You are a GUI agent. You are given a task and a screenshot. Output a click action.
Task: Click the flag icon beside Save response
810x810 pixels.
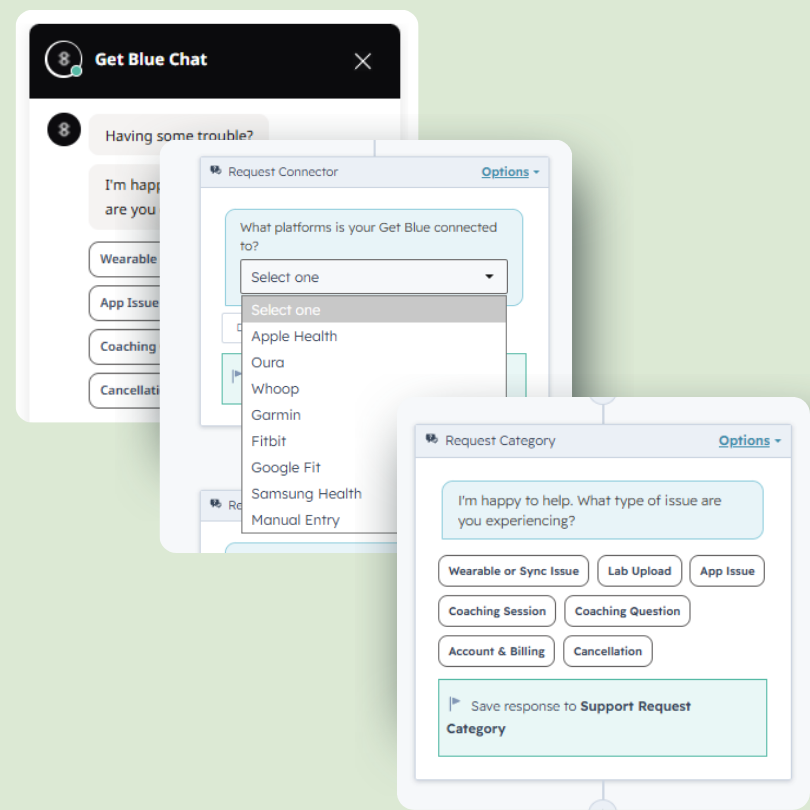455,703
